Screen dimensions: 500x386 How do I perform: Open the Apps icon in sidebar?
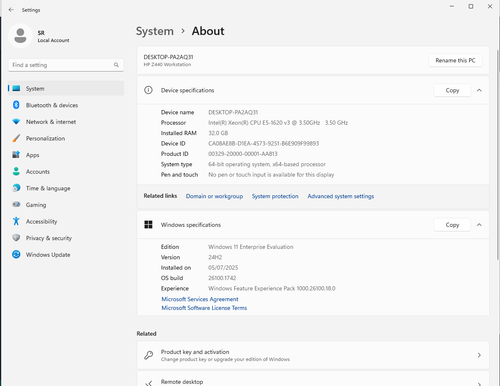(16, 155)
